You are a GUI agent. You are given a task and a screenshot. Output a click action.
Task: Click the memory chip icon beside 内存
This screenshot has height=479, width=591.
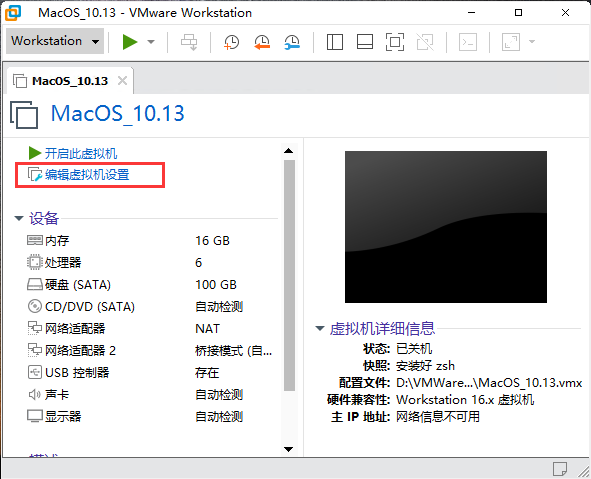35,240
